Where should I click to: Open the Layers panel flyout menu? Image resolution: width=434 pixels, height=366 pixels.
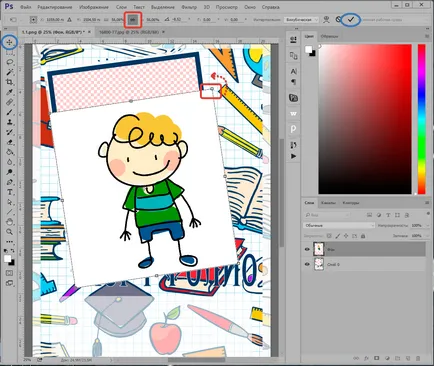click(427, 203)
